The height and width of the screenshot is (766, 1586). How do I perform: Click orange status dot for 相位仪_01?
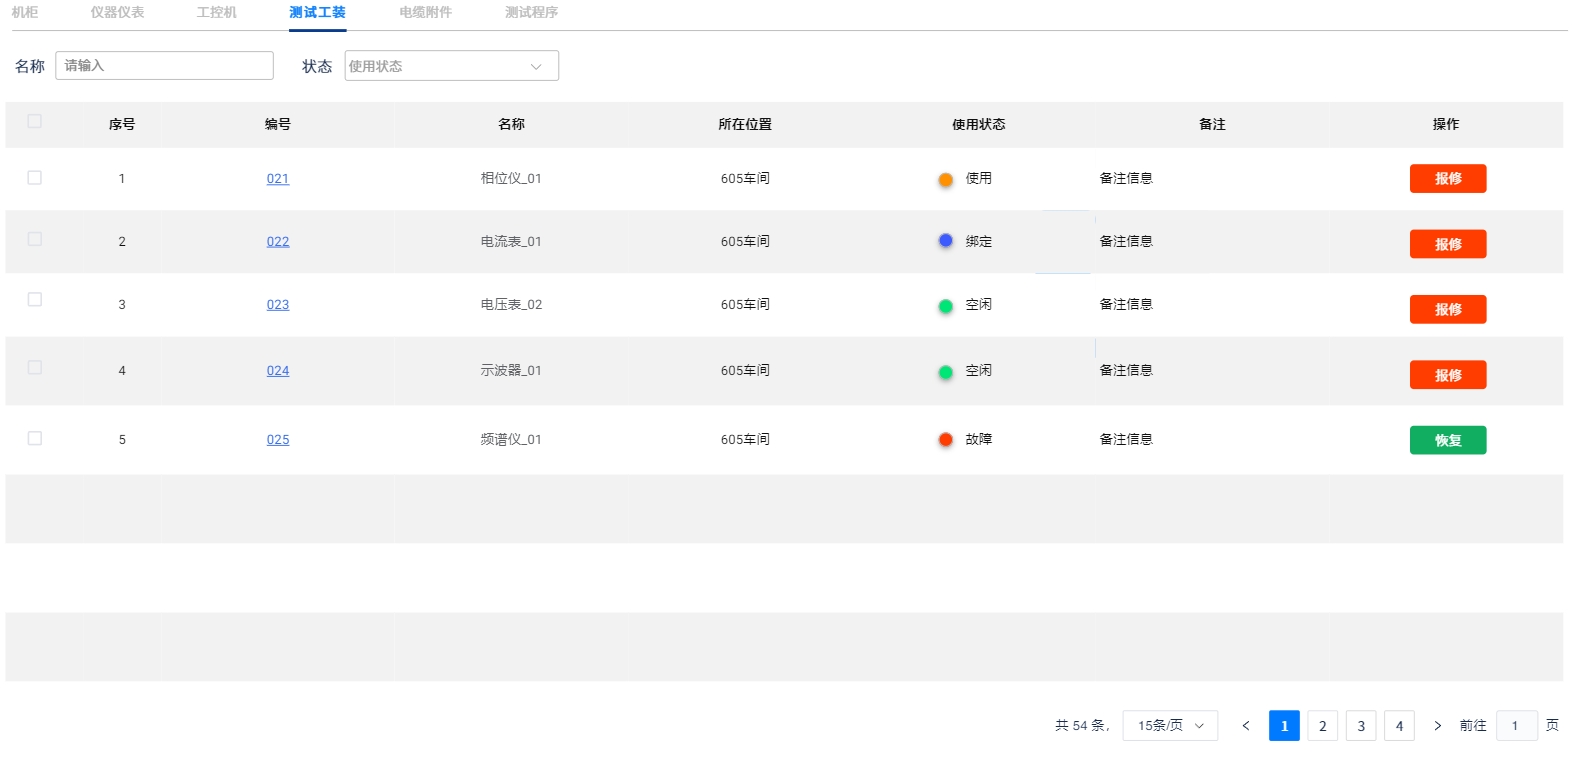point(945,180)
